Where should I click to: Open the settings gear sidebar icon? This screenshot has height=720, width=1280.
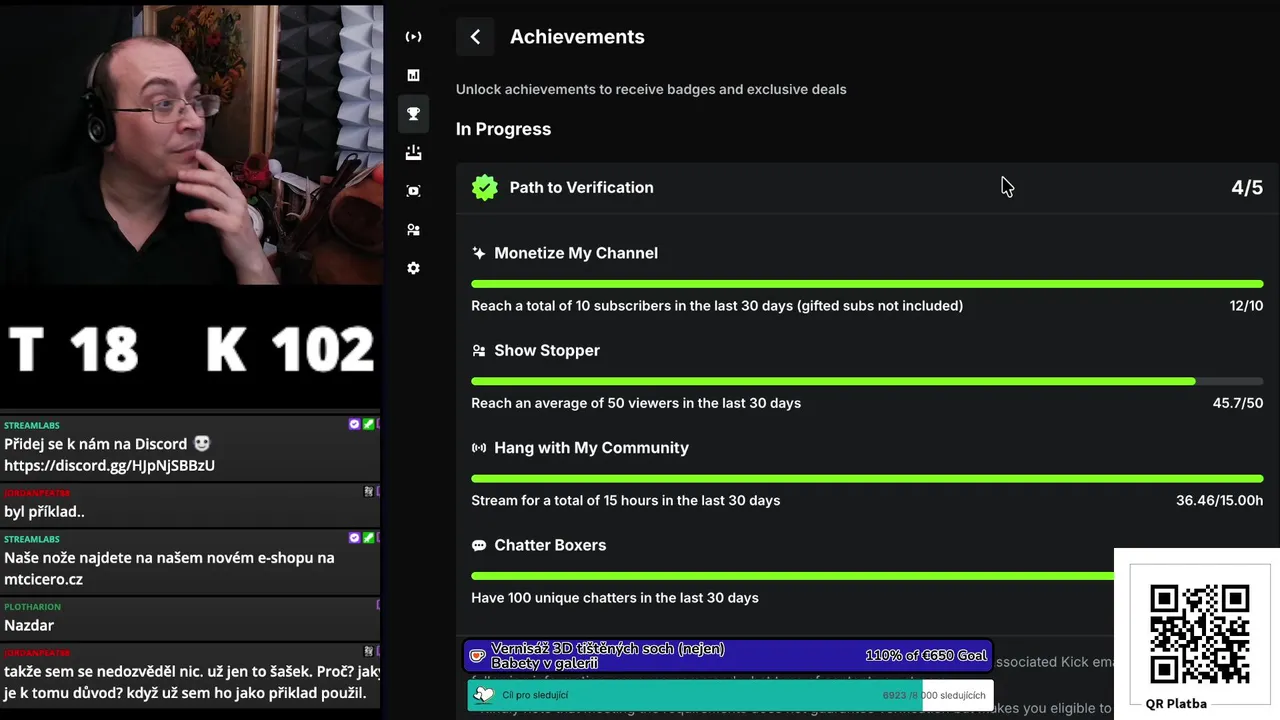coord(413,268)
